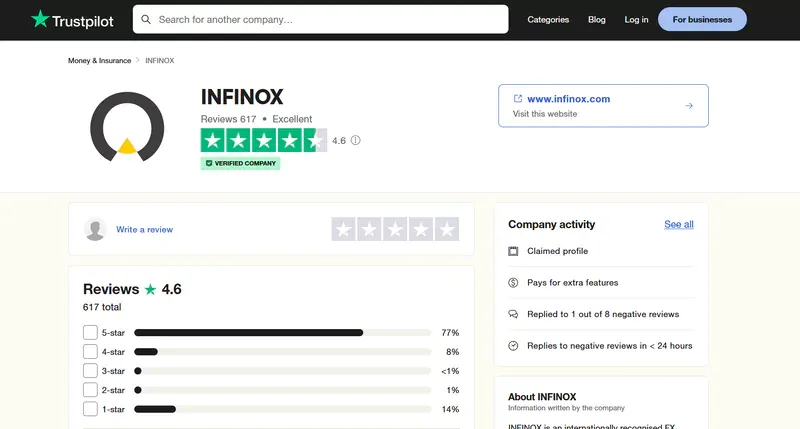The image size is (800, 429).
Task: Open the Blog page
Action: click(596, 19)
